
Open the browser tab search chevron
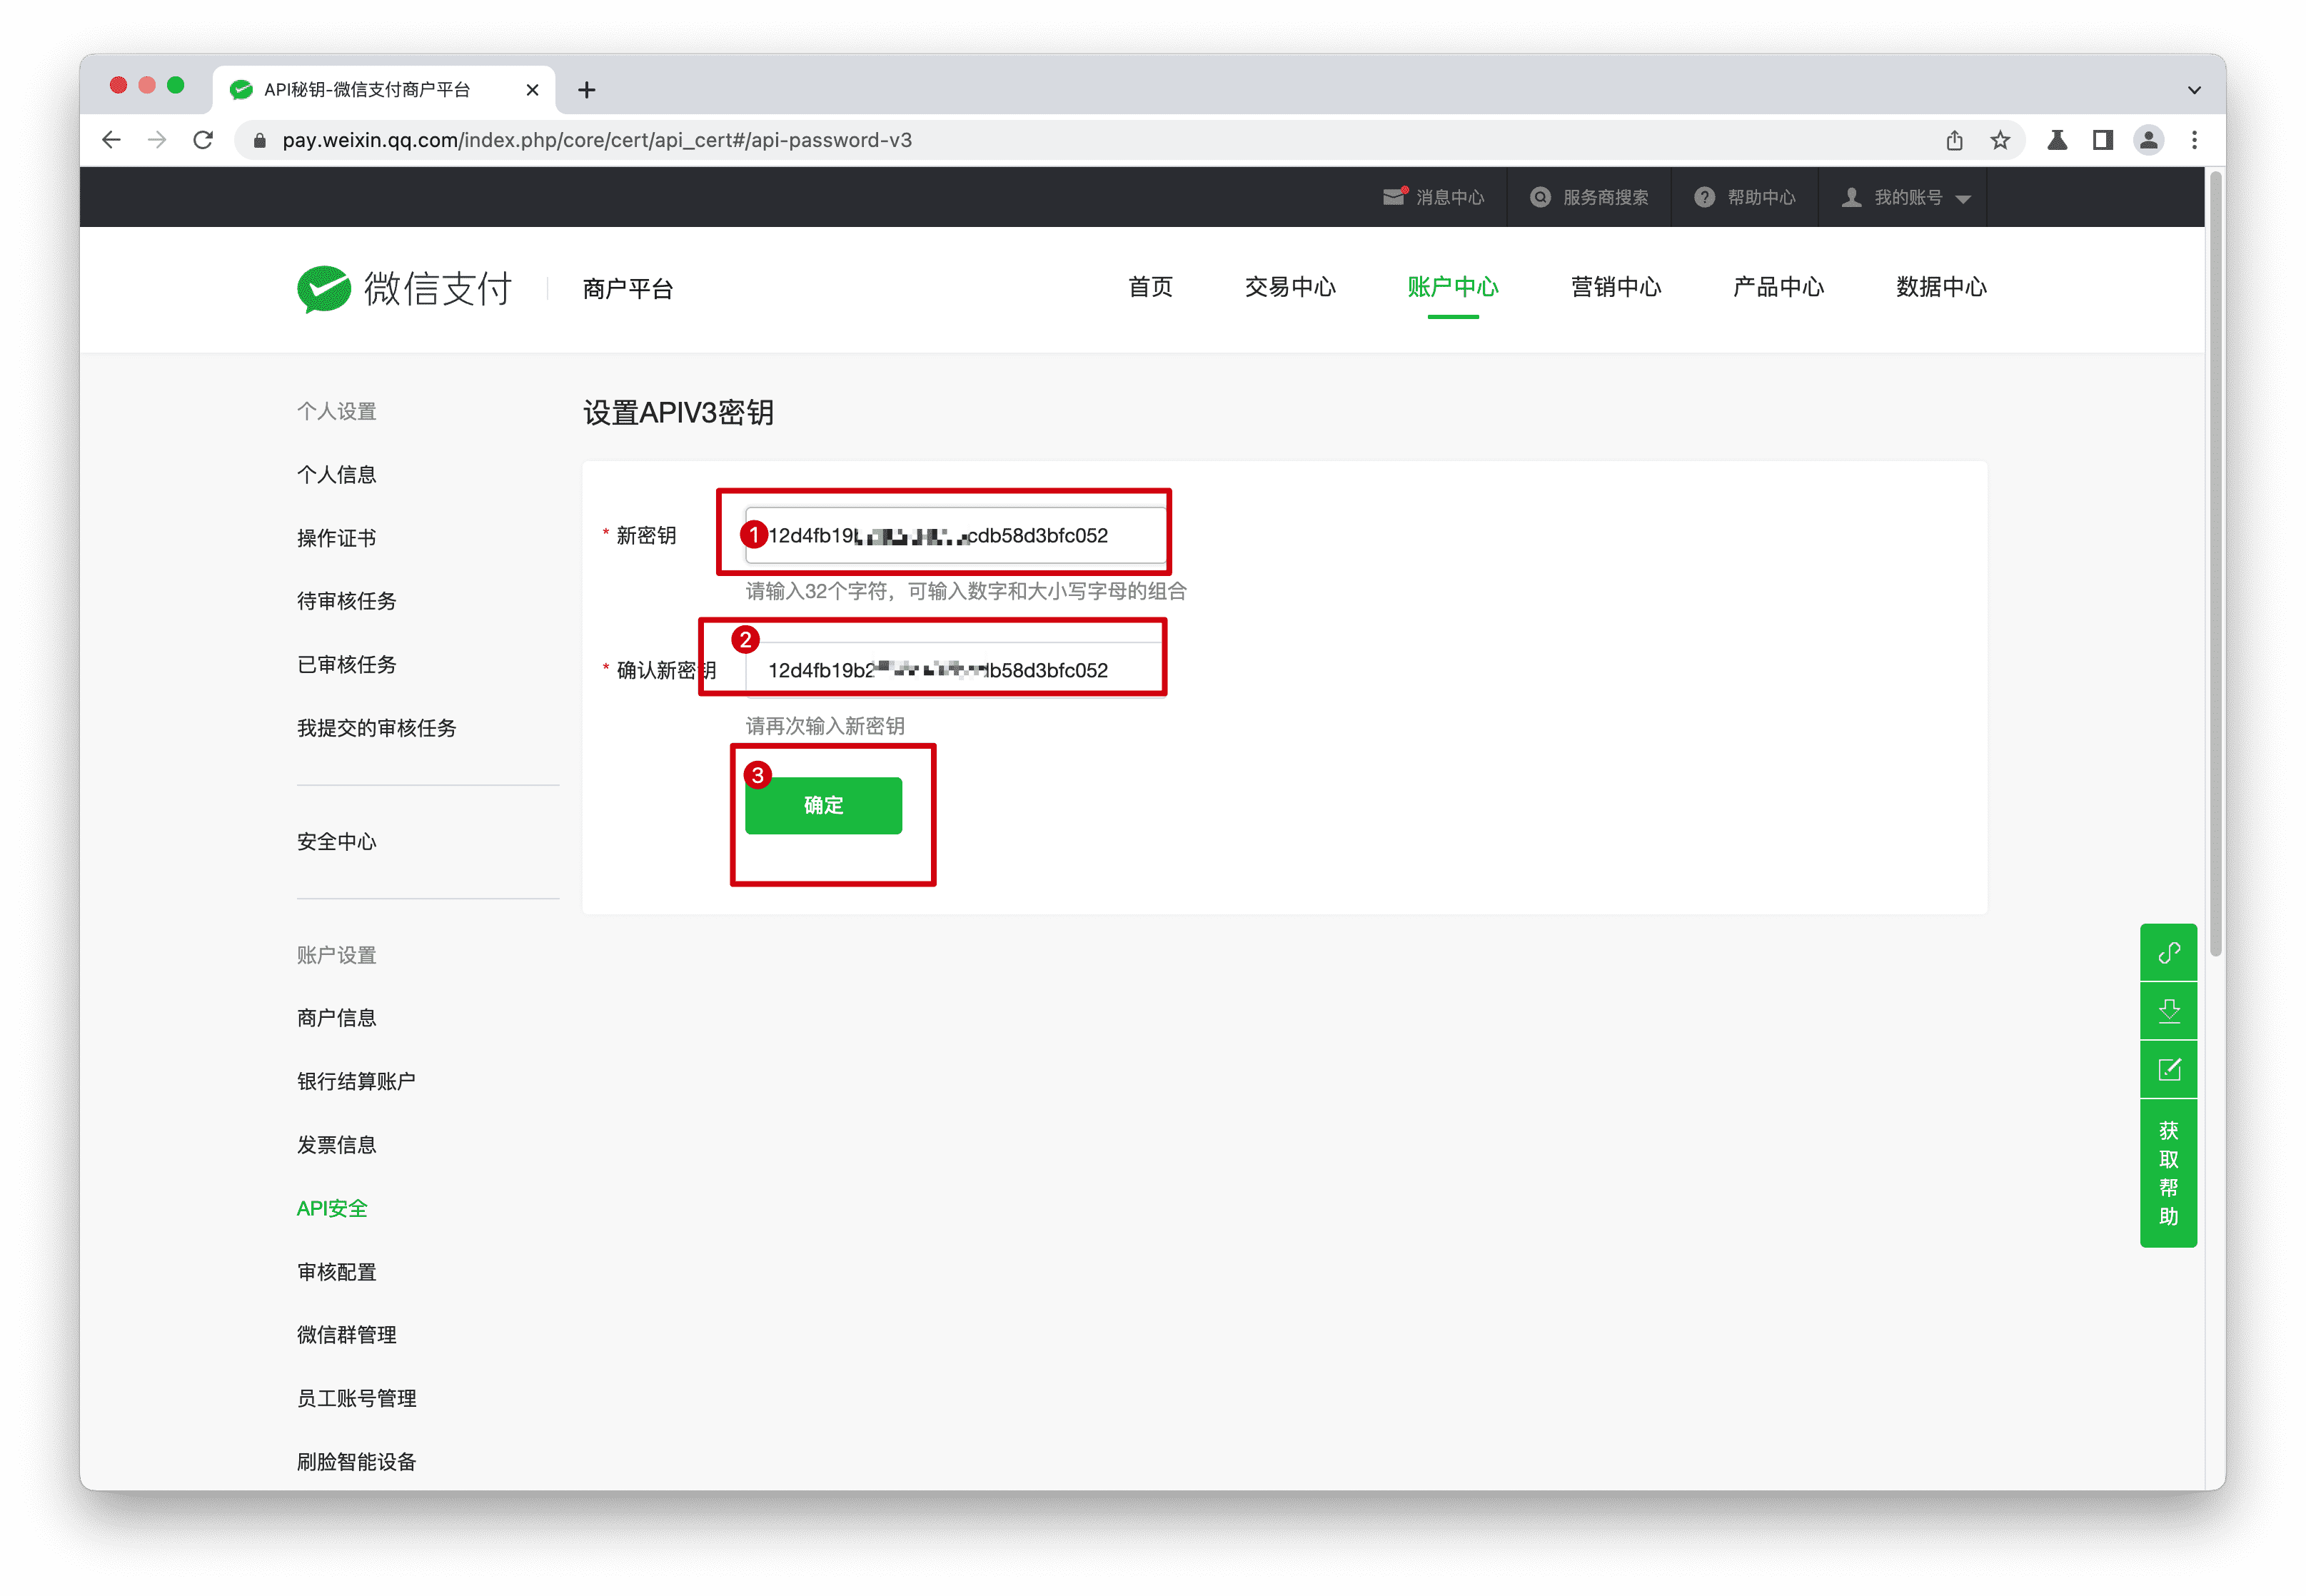(2194, 89)
